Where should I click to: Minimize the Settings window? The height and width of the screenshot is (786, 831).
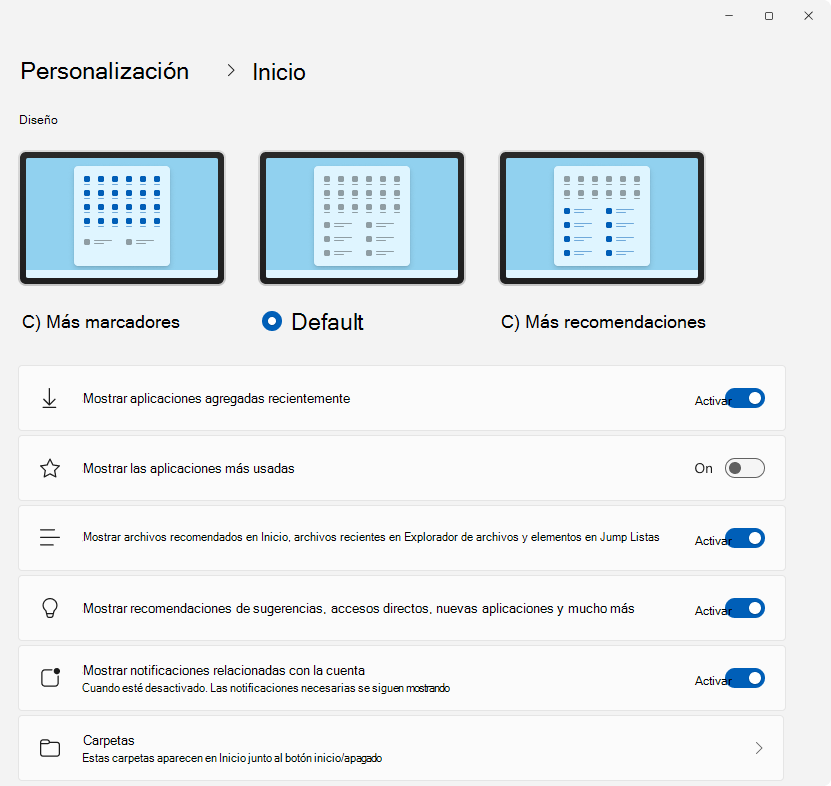pyautogui.click(x=729, y=16)
